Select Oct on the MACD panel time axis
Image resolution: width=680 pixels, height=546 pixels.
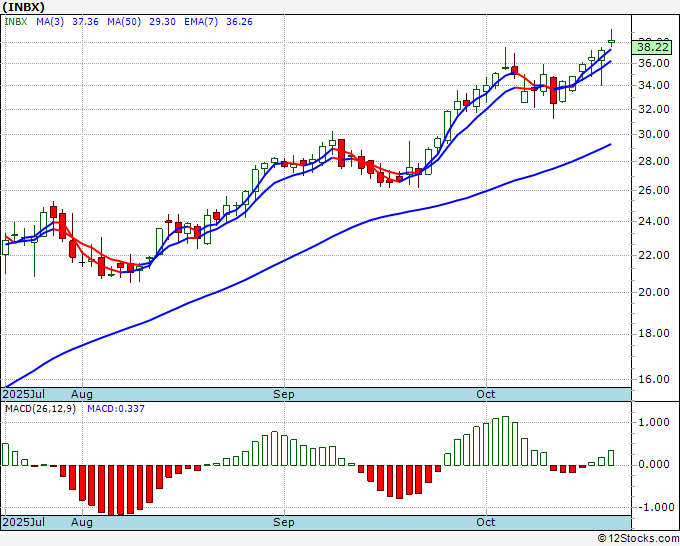pyautogui.click(x=486, y=522)
